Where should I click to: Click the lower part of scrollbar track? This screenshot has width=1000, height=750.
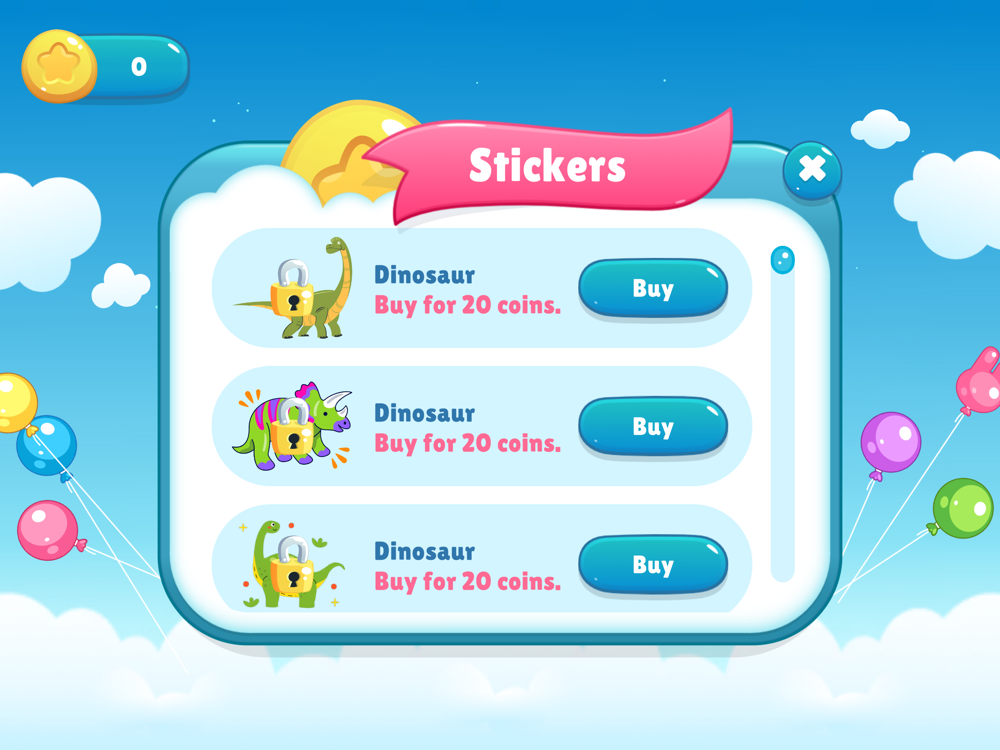click(x=783, y=510)
